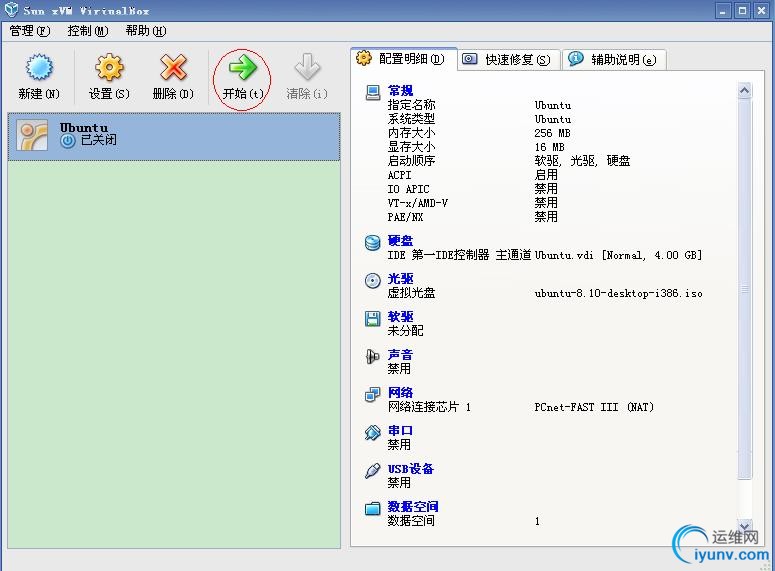This screenshot has width=775, height=571.
Task: Open the 数据空间 section link
Action: (x=413, y=507)
